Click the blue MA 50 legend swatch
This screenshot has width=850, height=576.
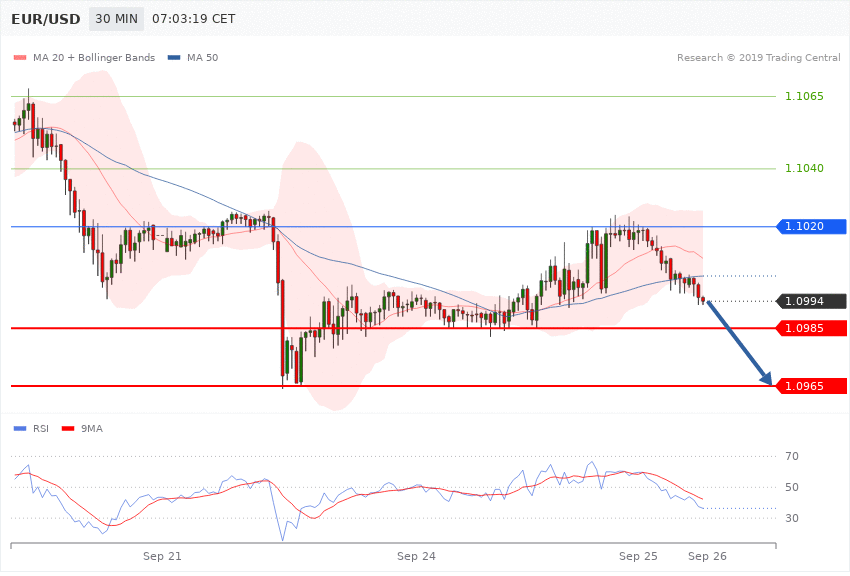click(x=174, y=57)
